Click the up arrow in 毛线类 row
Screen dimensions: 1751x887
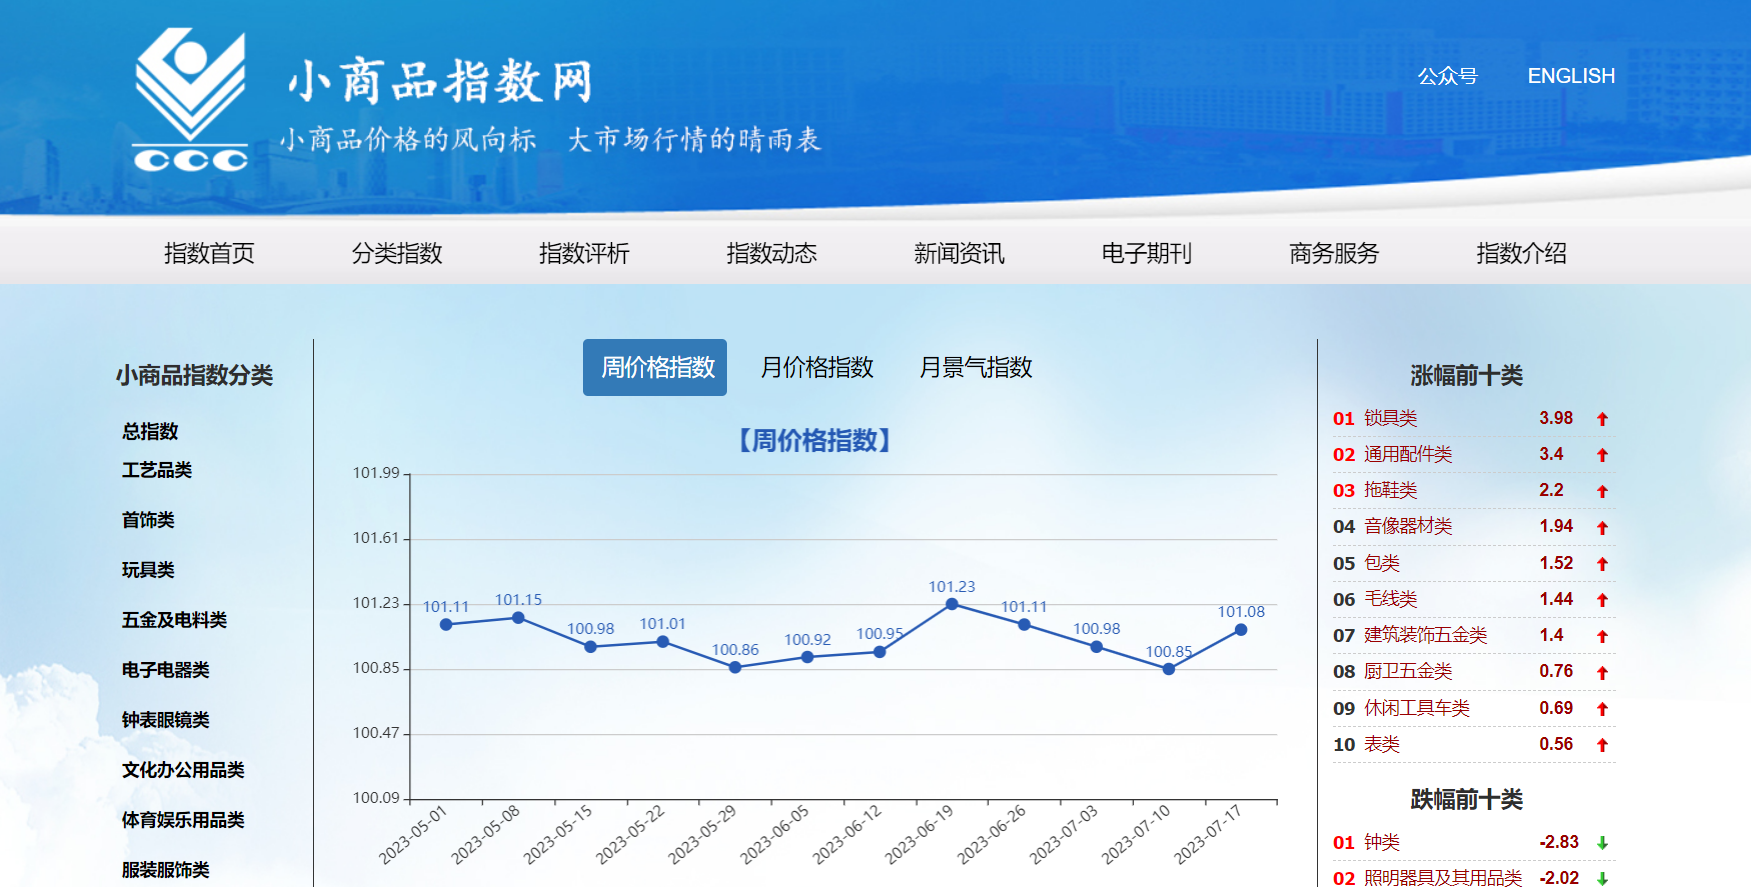(x=1602, y=600)
